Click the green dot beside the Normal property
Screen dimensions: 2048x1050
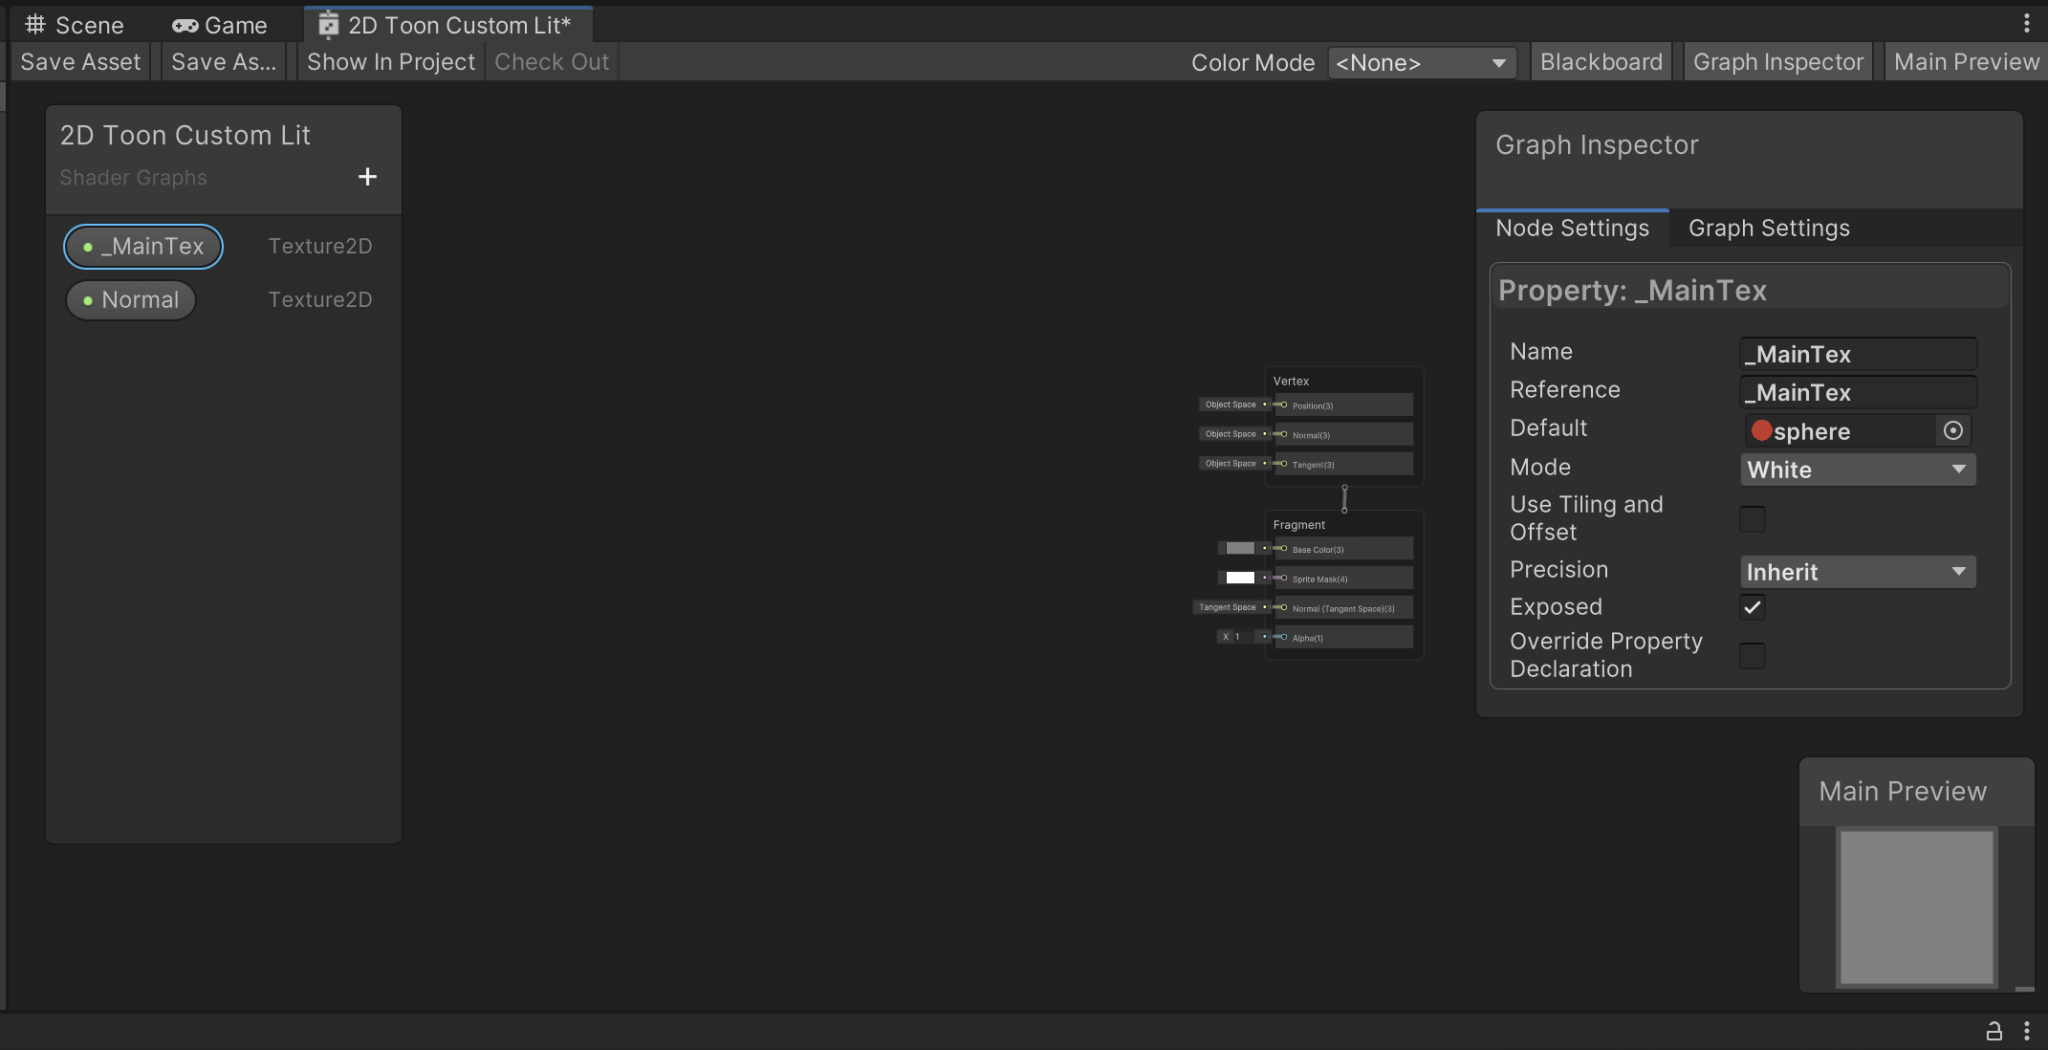86,299
